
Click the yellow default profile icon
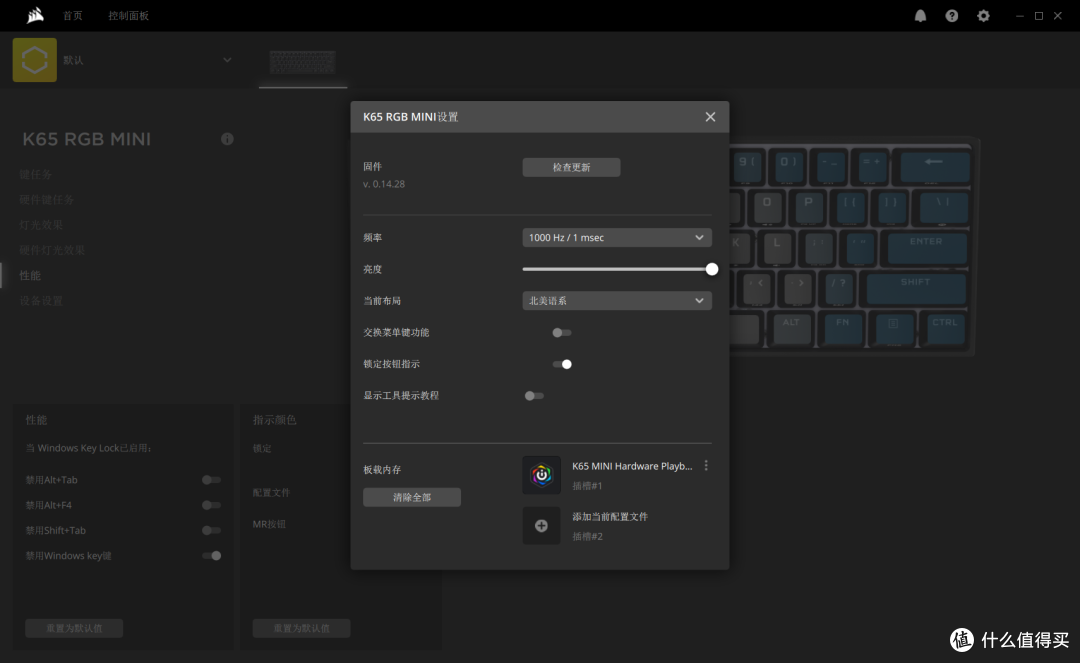coord(34,60)
